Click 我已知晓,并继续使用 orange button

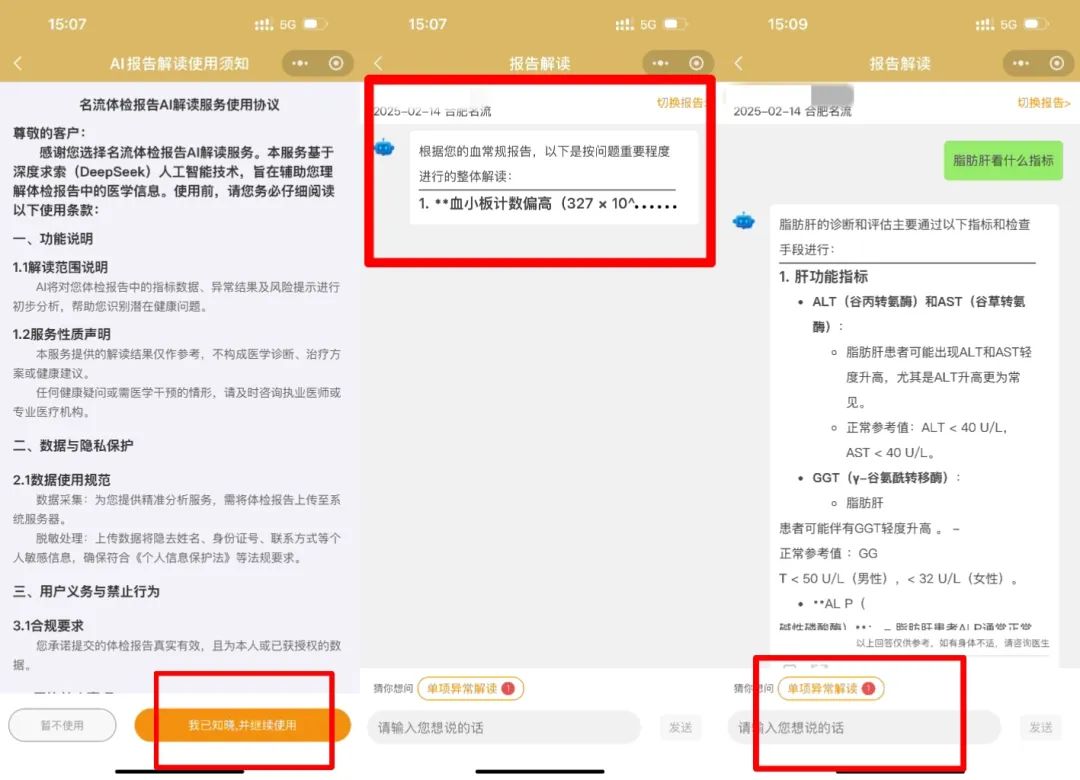tap(242, 725)
